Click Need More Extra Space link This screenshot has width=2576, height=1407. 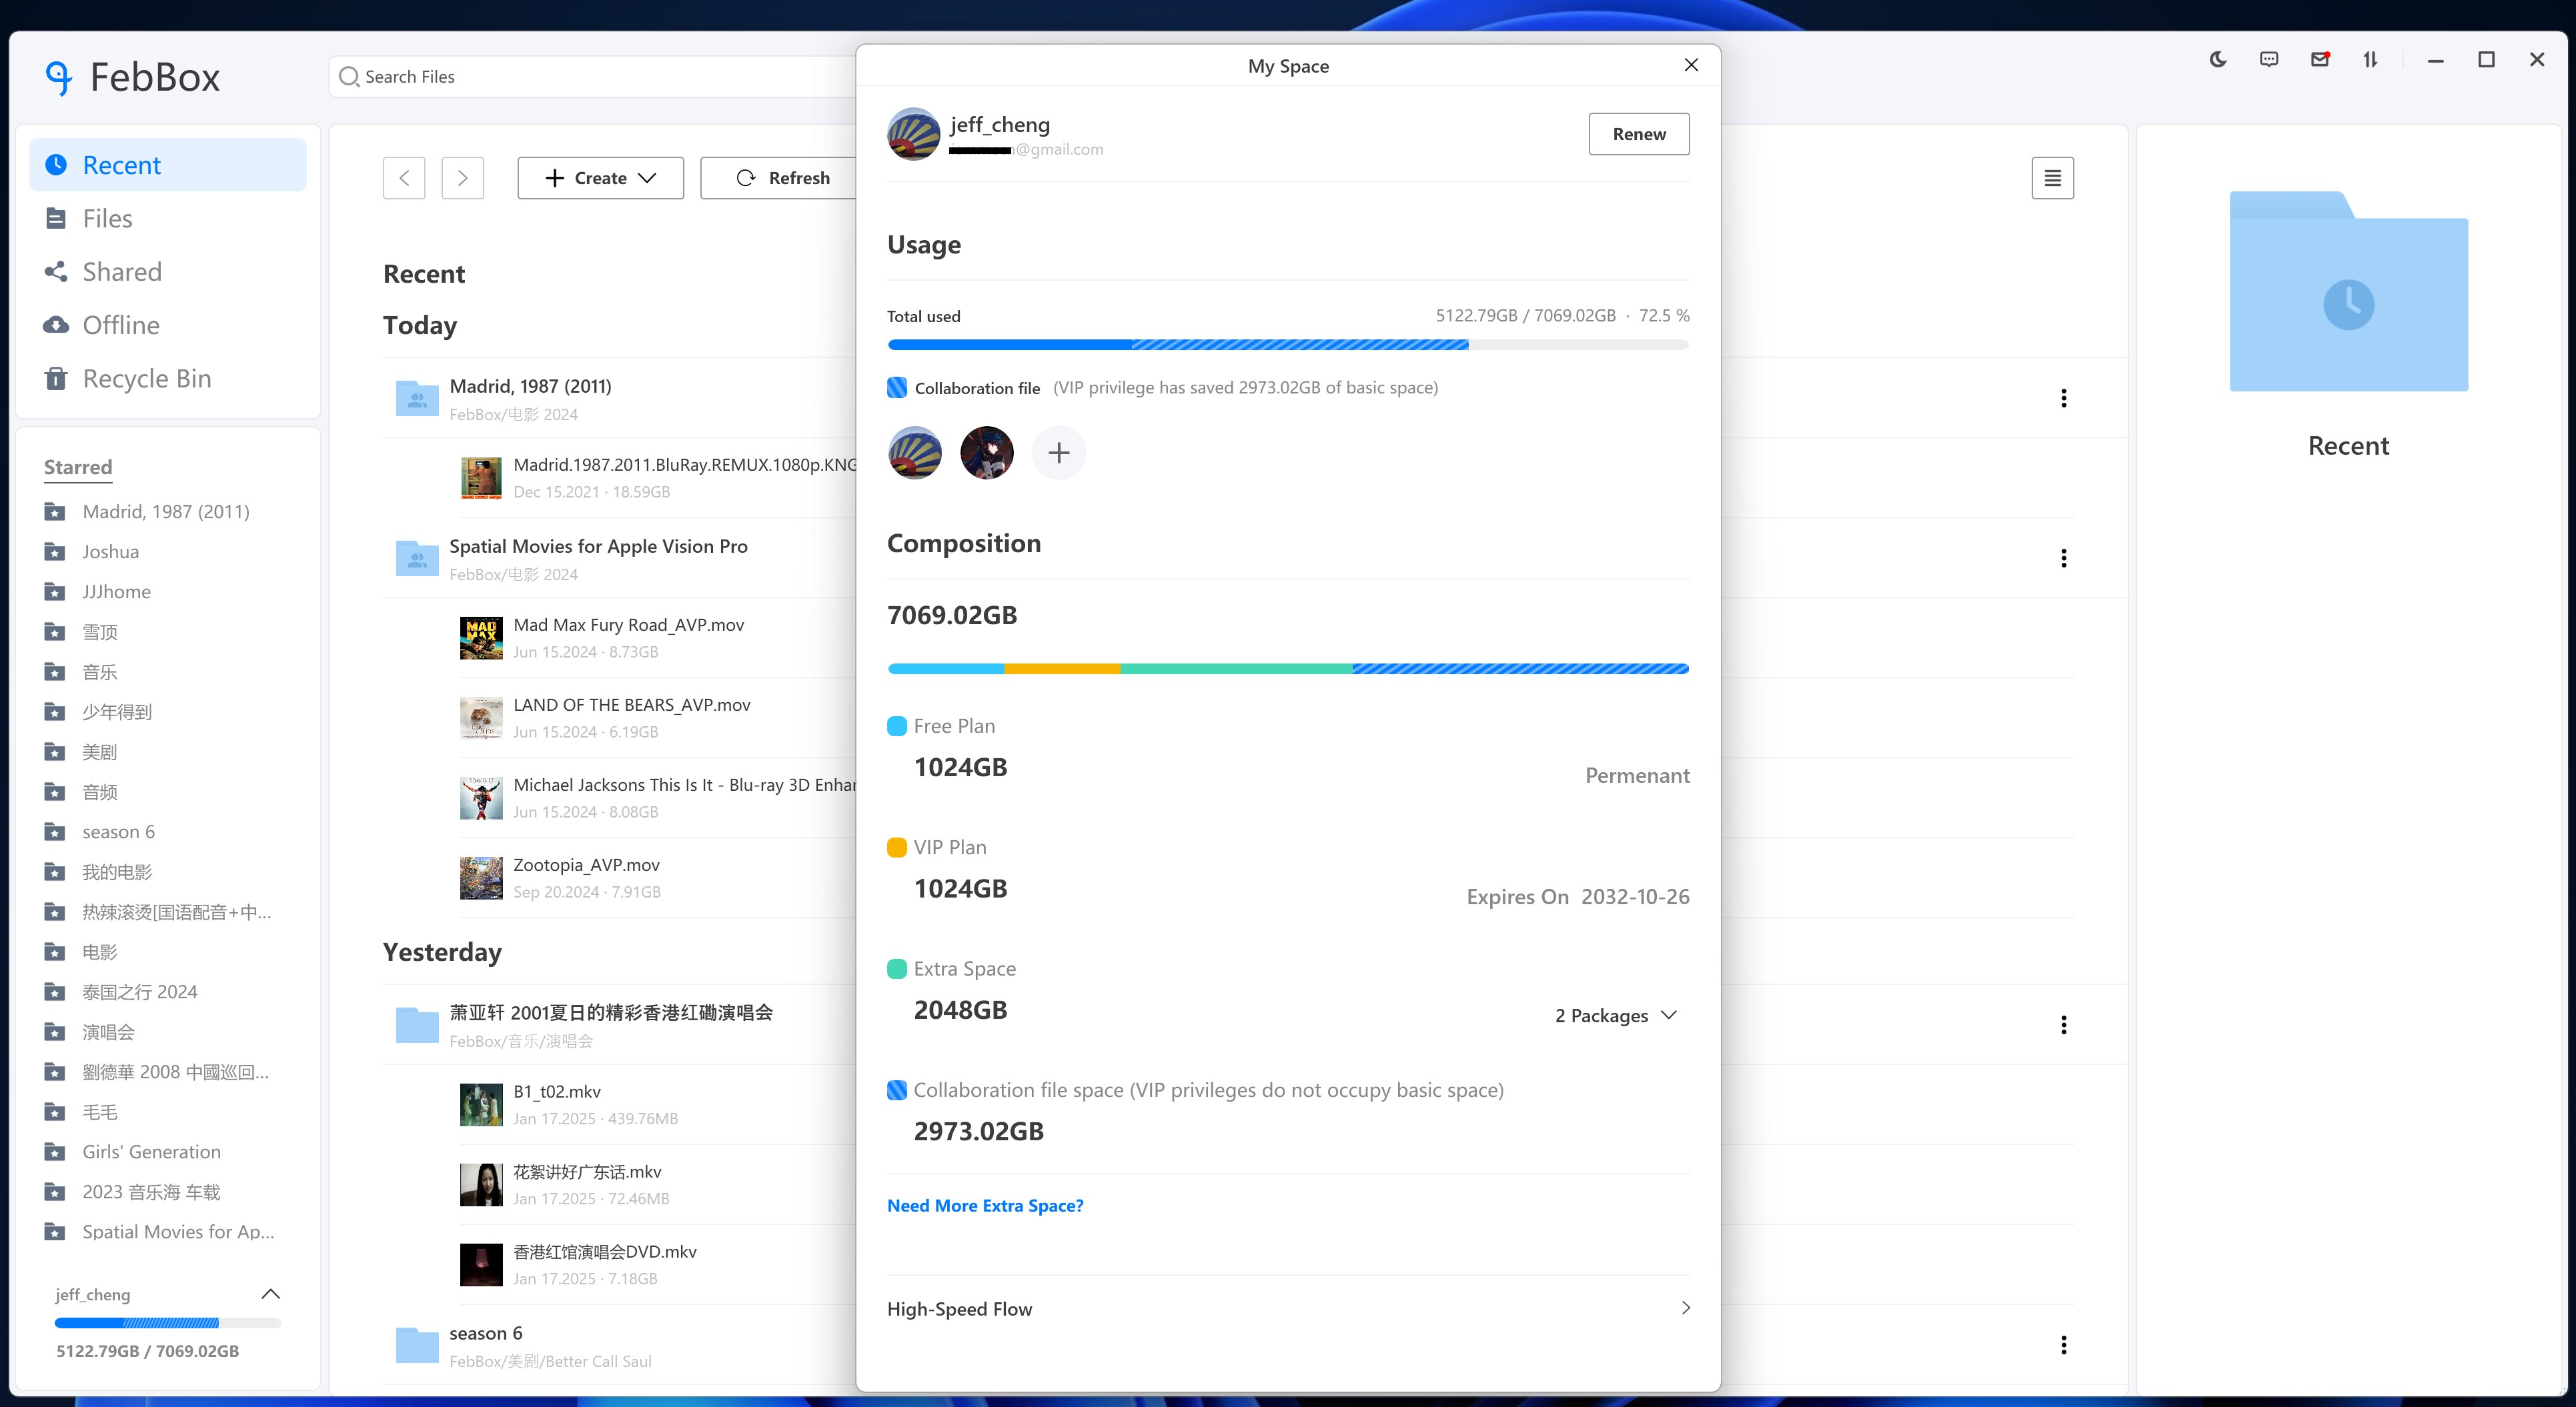pos(985,1206)
